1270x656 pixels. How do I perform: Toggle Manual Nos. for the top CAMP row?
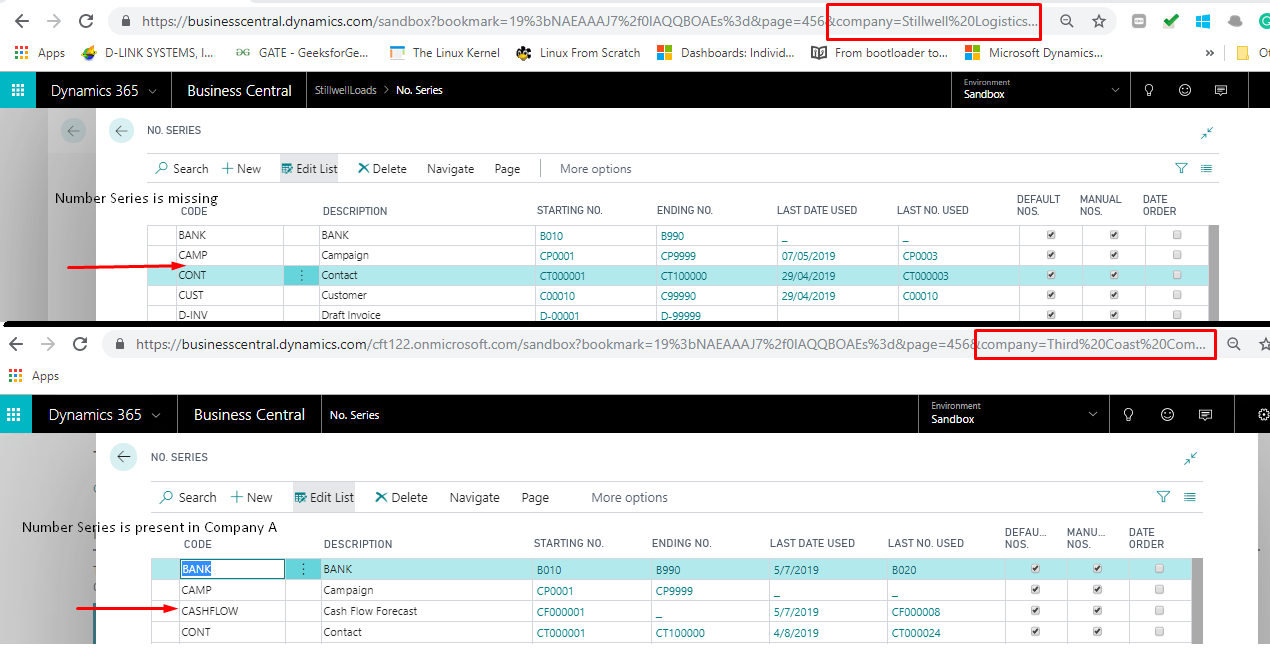[1114, 255]
